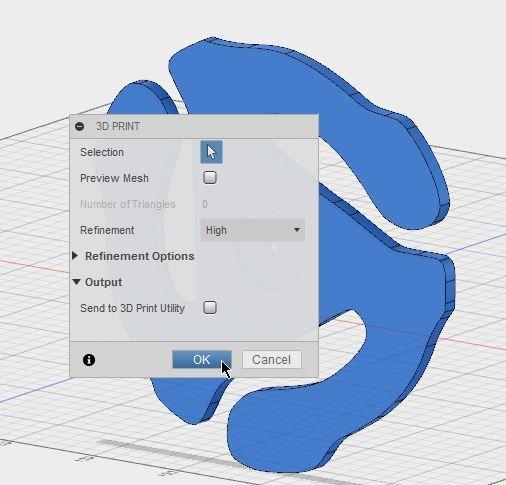Click the Selection label text

click(102, 152)
